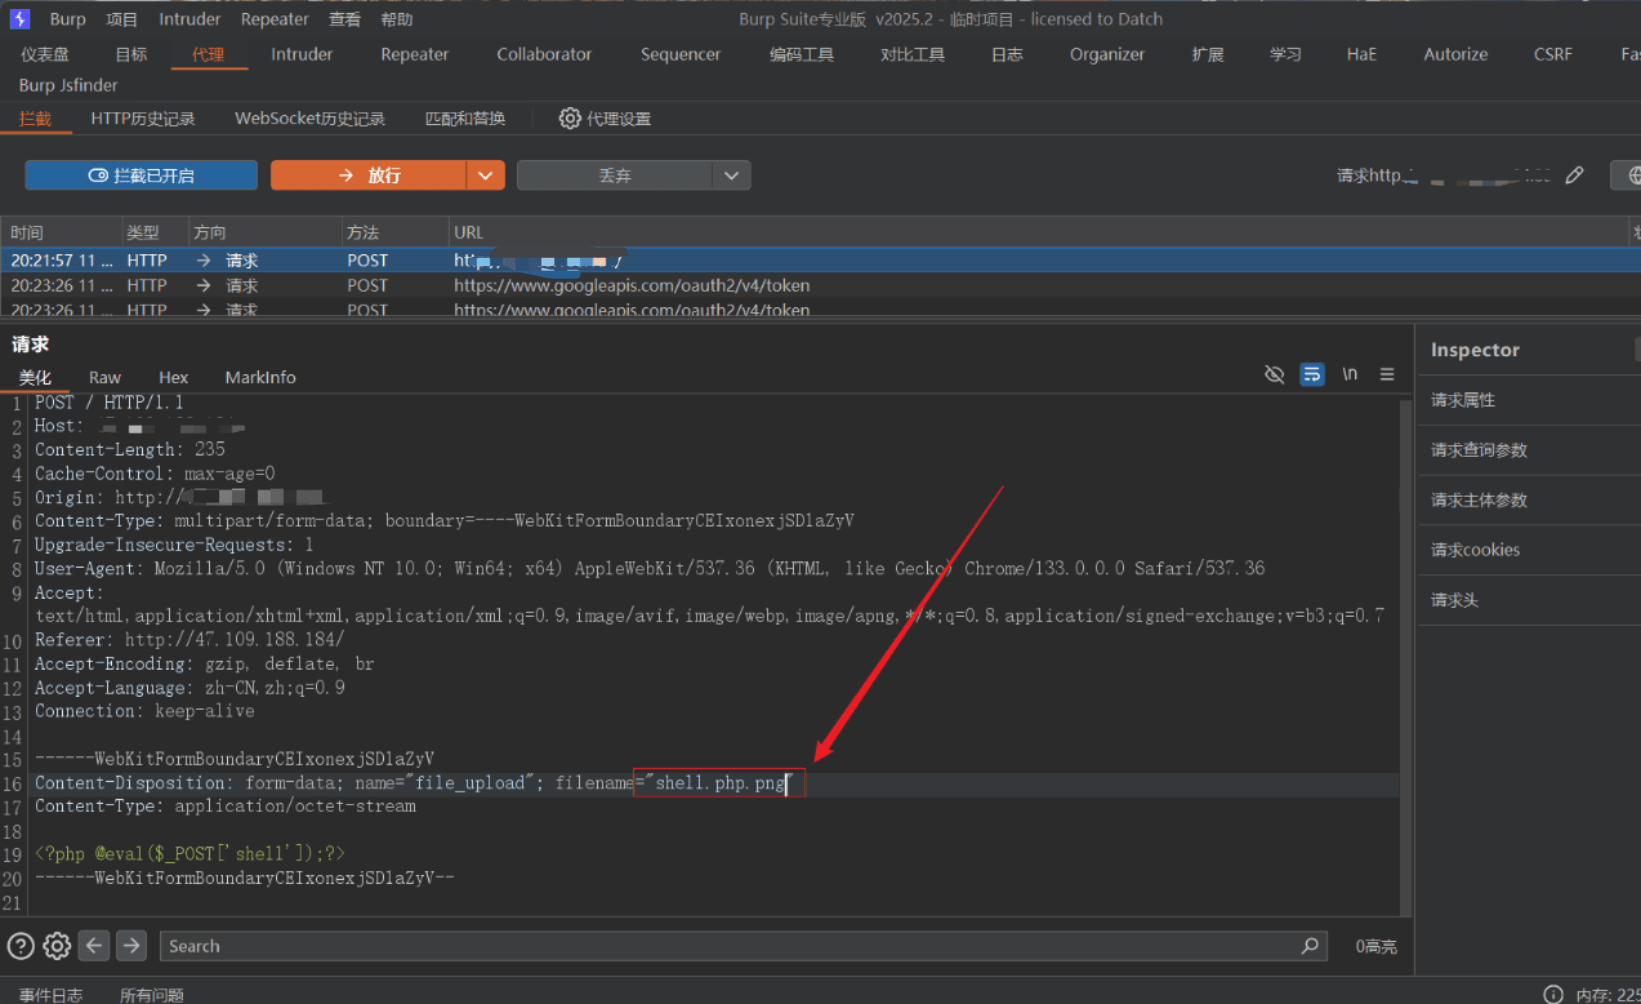Viewport: 1641px width, 1004px height.
Task: Click the pencil edit icon next to request target
Action: point(1574,176)
